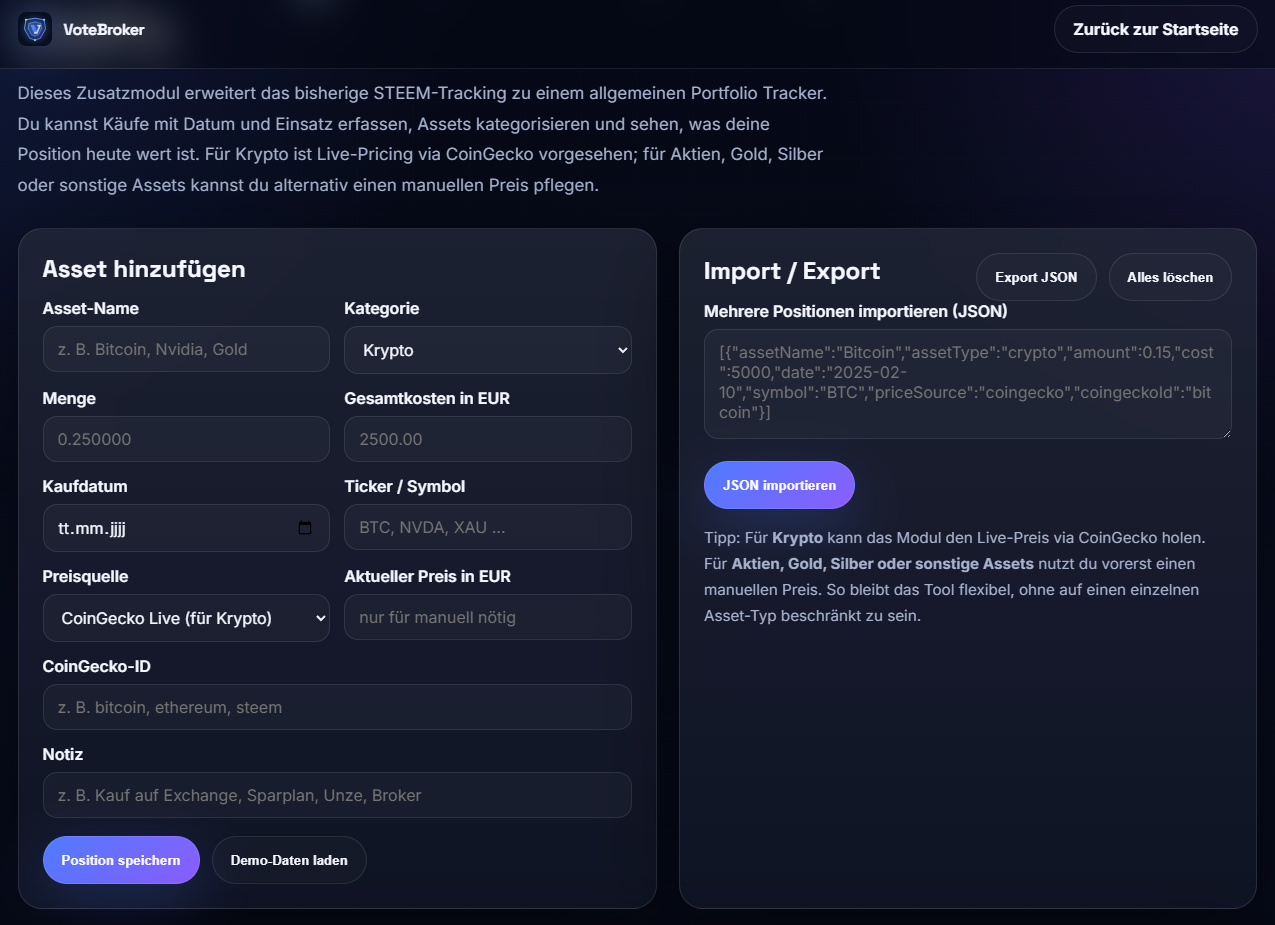The height and width of the screenshot is (925, 1275).
Task: Click into the Menge field
Action: pyautogui.click(x=186, y=439)
